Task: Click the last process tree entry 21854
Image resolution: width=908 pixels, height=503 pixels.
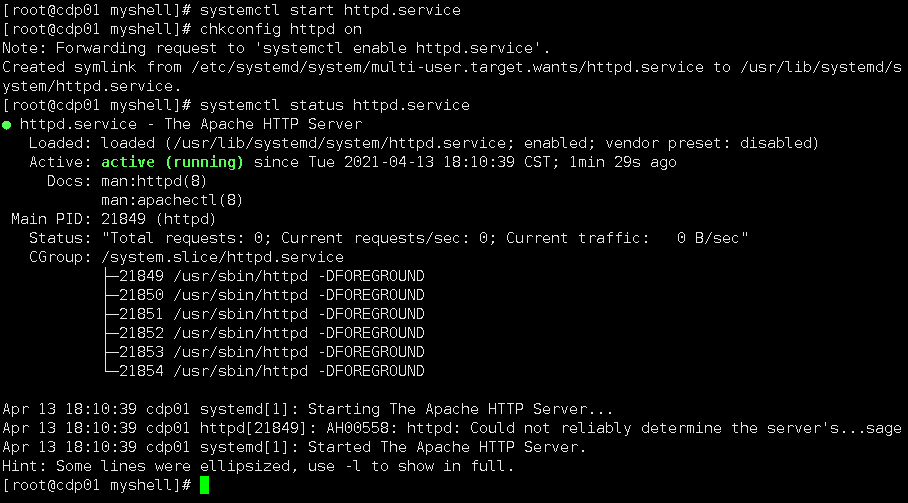Action: tap(272, 371)
